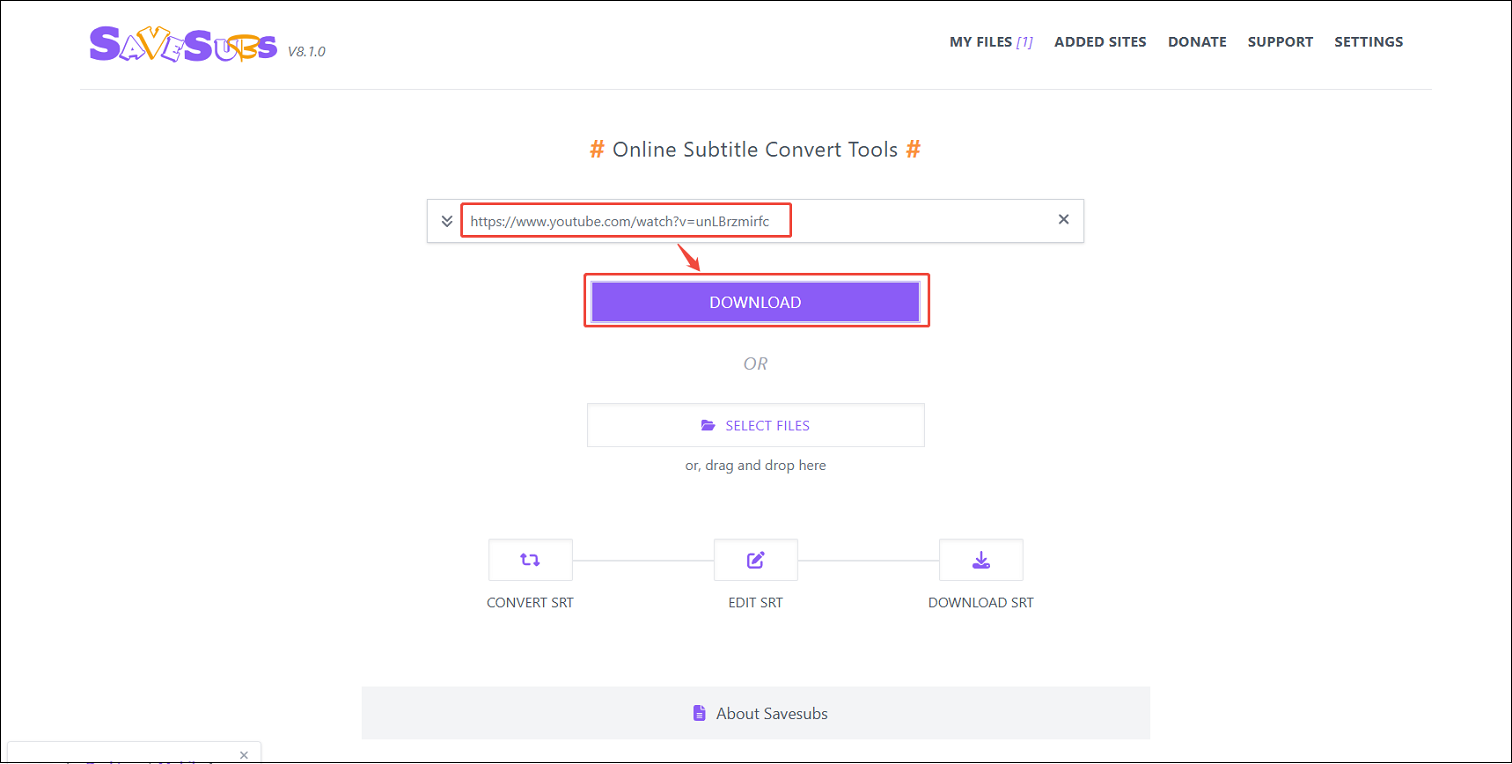Click the SUPPORT link
Viewport: 1512px width, 764px height.
tap(1280, 42)
